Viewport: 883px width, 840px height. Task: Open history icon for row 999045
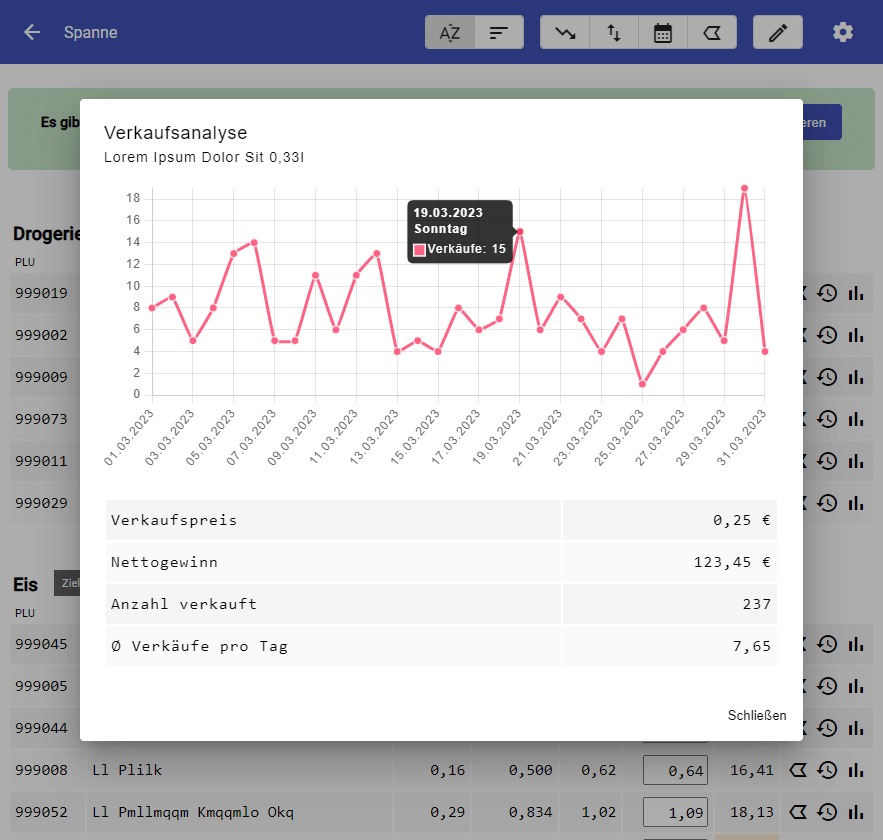tap(827, 644)
